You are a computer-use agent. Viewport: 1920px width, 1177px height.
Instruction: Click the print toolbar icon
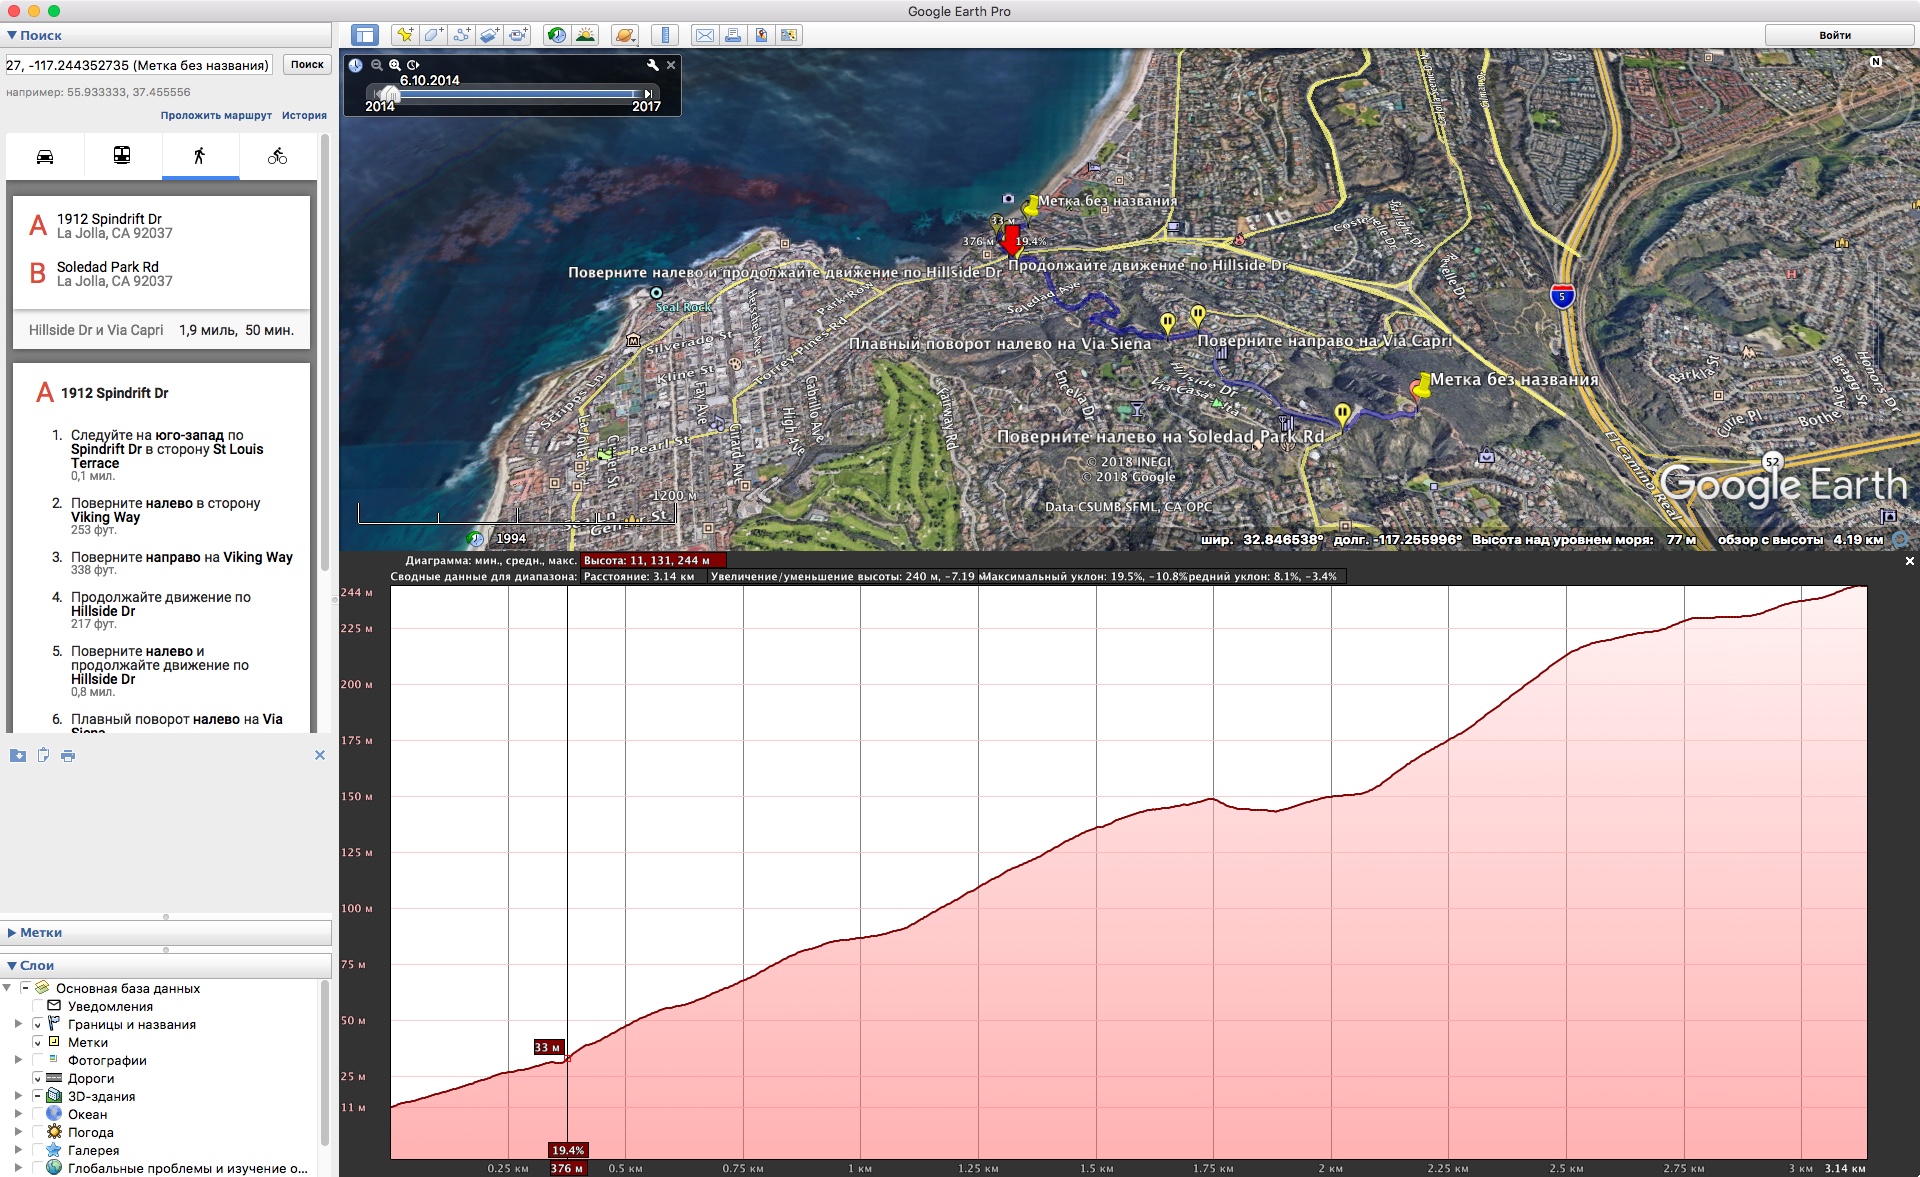tap(733, 35)
